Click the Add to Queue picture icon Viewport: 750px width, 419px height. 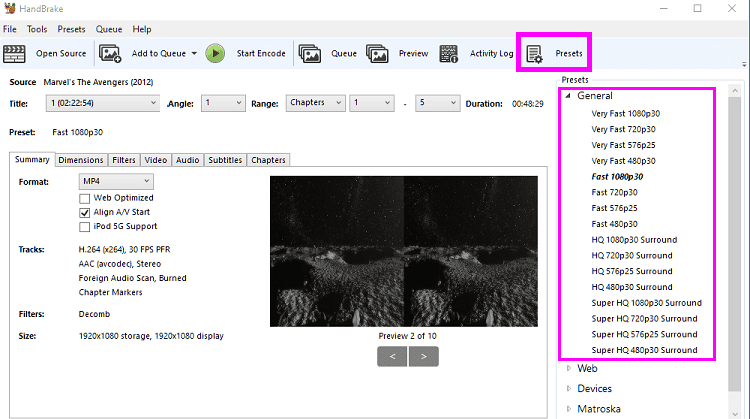pos(110,54)
